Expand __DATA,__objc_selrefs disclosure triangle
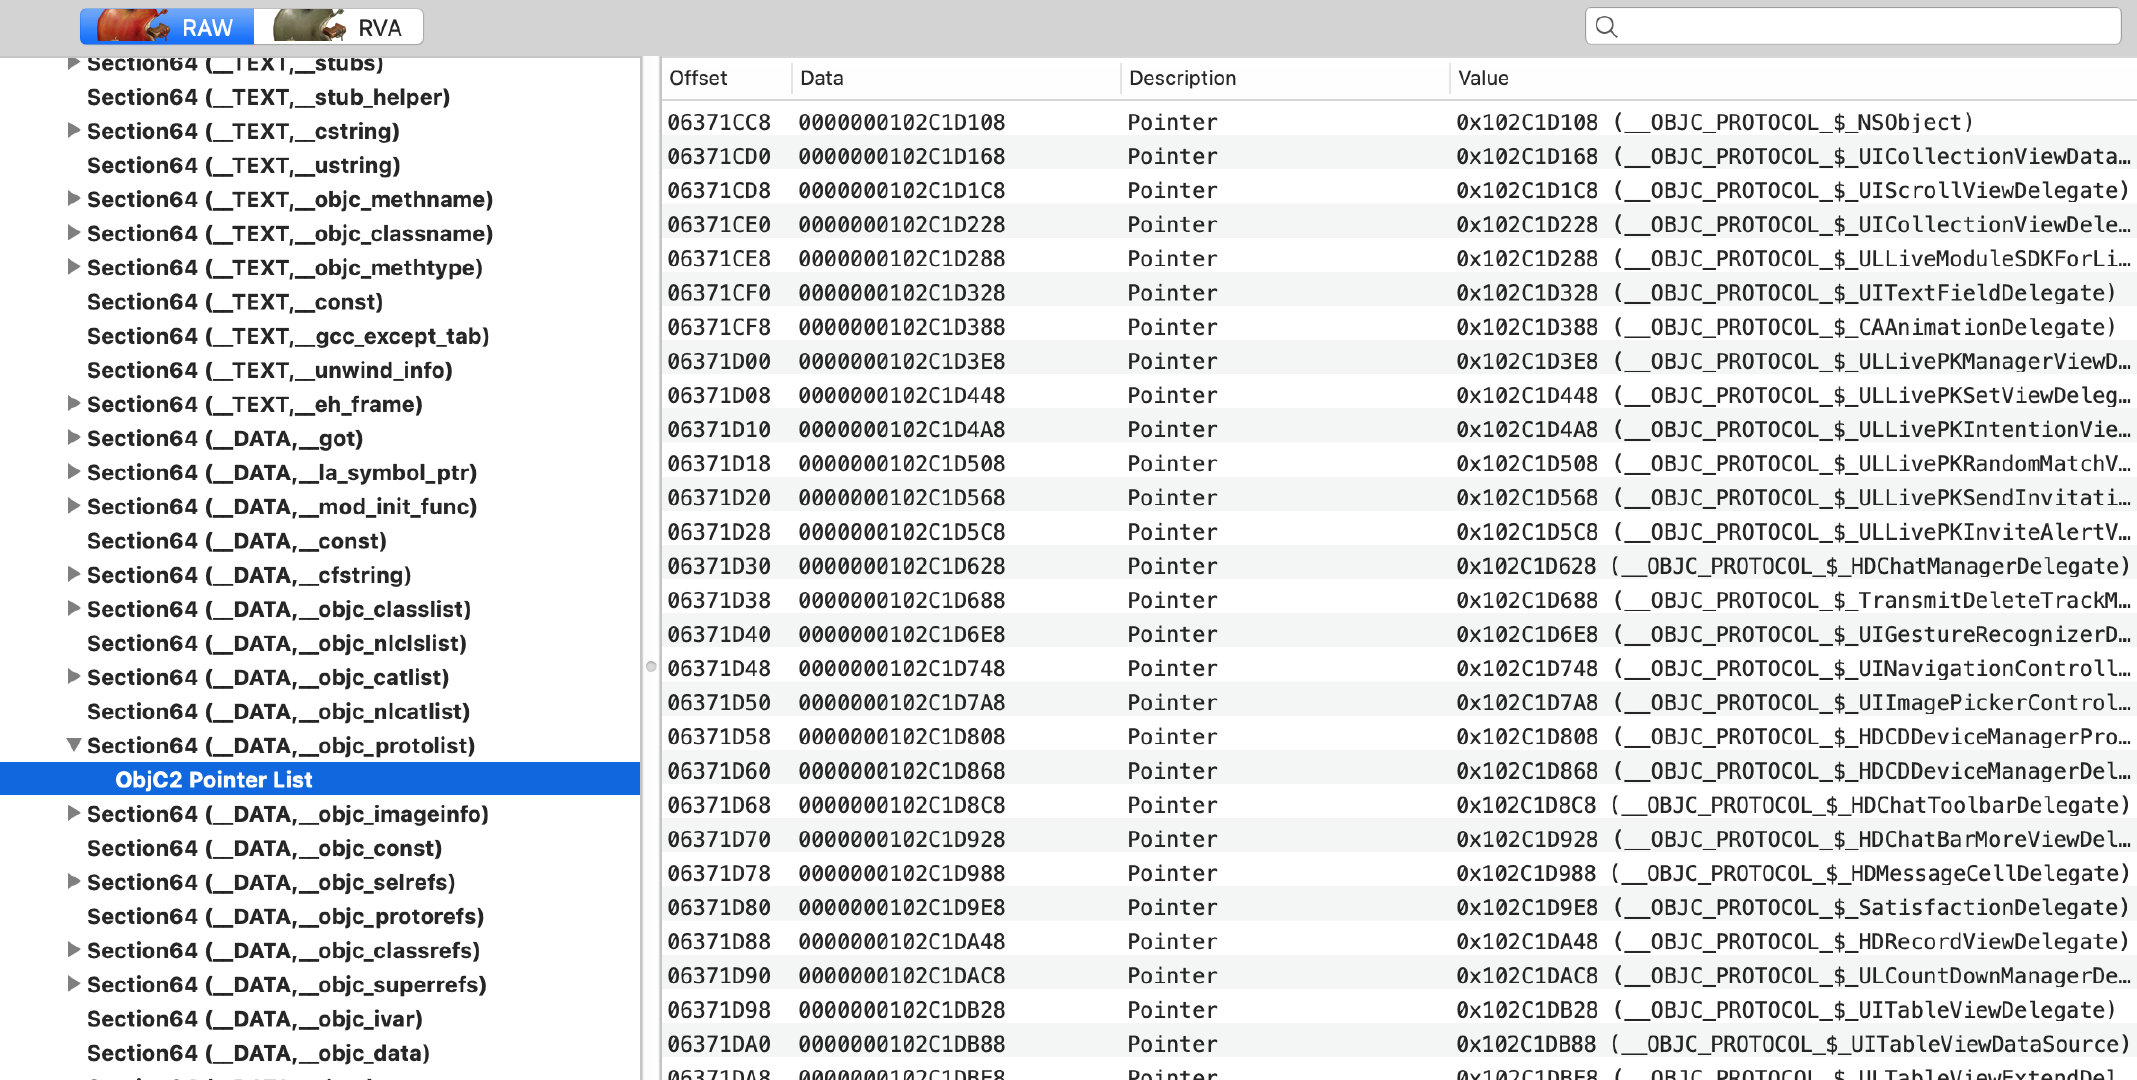2137x1080 pixels. point(73,882)
